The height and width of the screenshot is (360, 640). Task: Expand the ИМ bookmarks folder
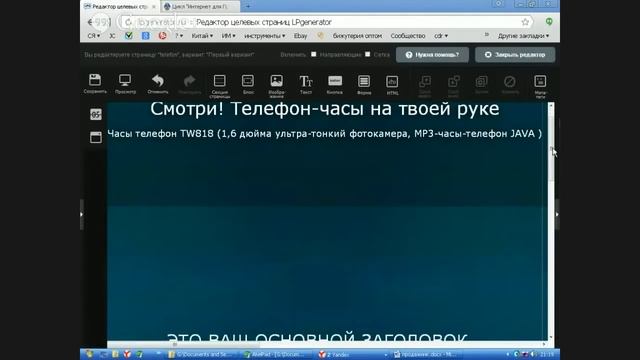pos(228,36)
